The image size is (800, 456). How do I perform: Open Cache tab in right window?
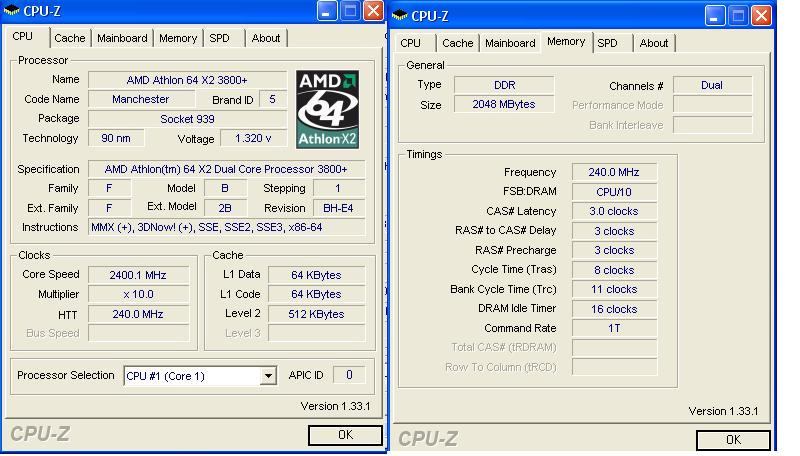pyautogui.click(x=458, y=43)
